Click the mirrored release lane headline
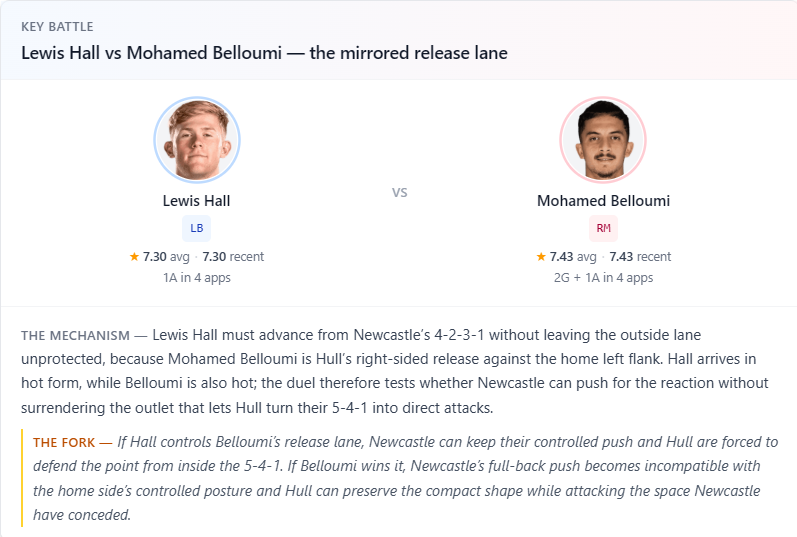 point(264,53)
